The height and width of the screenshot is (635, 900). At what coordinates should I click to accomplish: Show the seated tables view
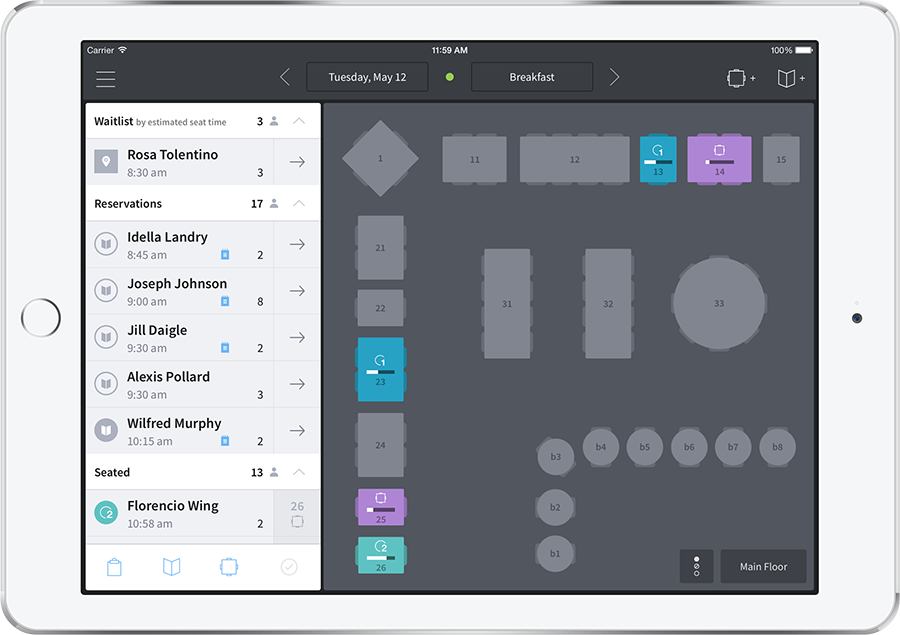pos(229,566)
